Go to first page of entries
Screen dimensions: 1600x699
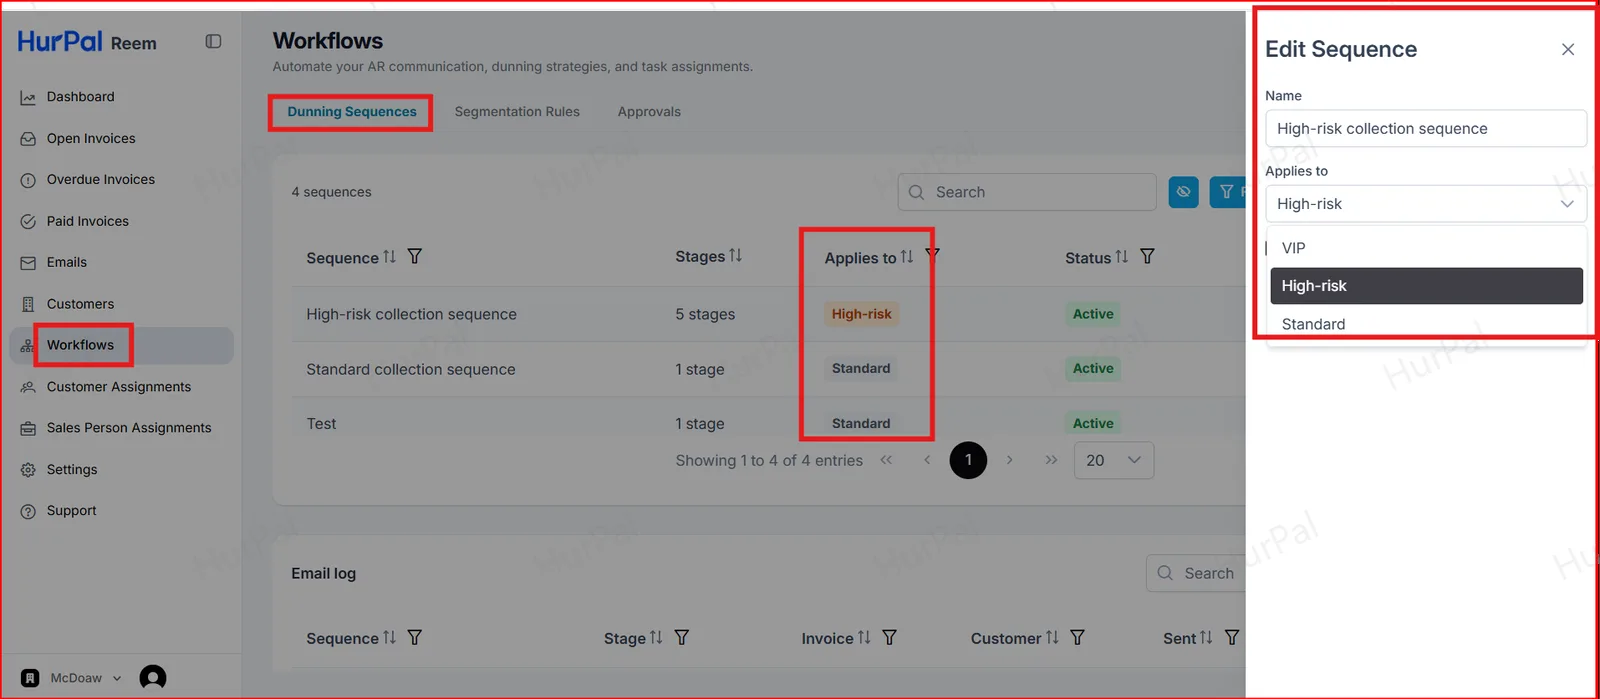(x=886, y=460)
